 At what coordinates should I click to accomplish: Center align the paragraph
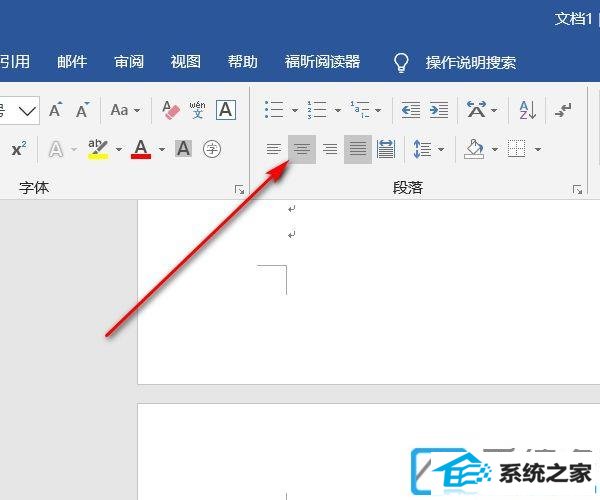point(302,149)
